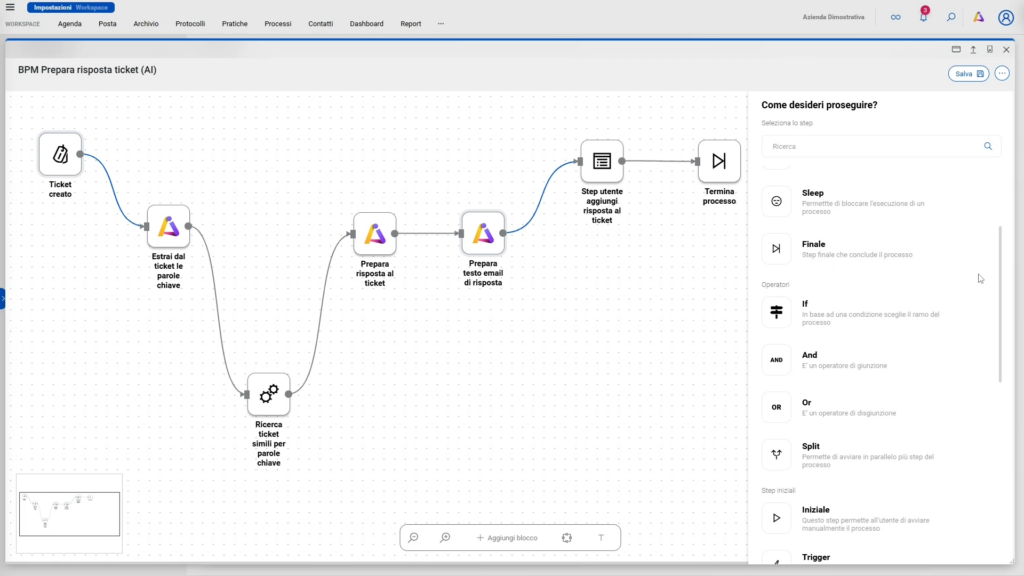Open the hamburger main menu
The height and width of the screenshot is (576, 1024).
tap(10, 7)
